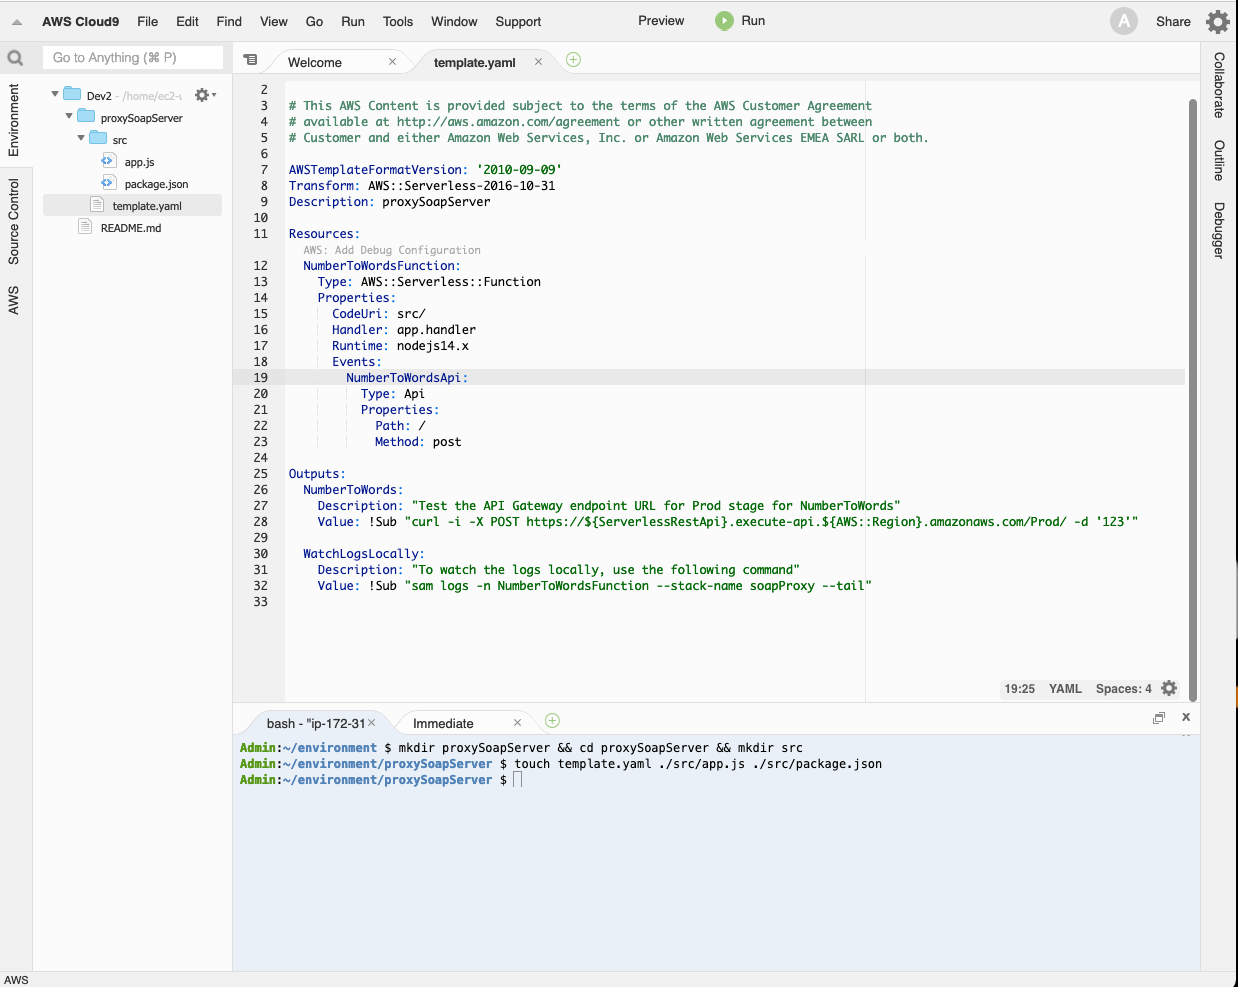This screenshot has width=1238, height=987.
Task: Click the Preview button
Action: [x=661, y=21]
